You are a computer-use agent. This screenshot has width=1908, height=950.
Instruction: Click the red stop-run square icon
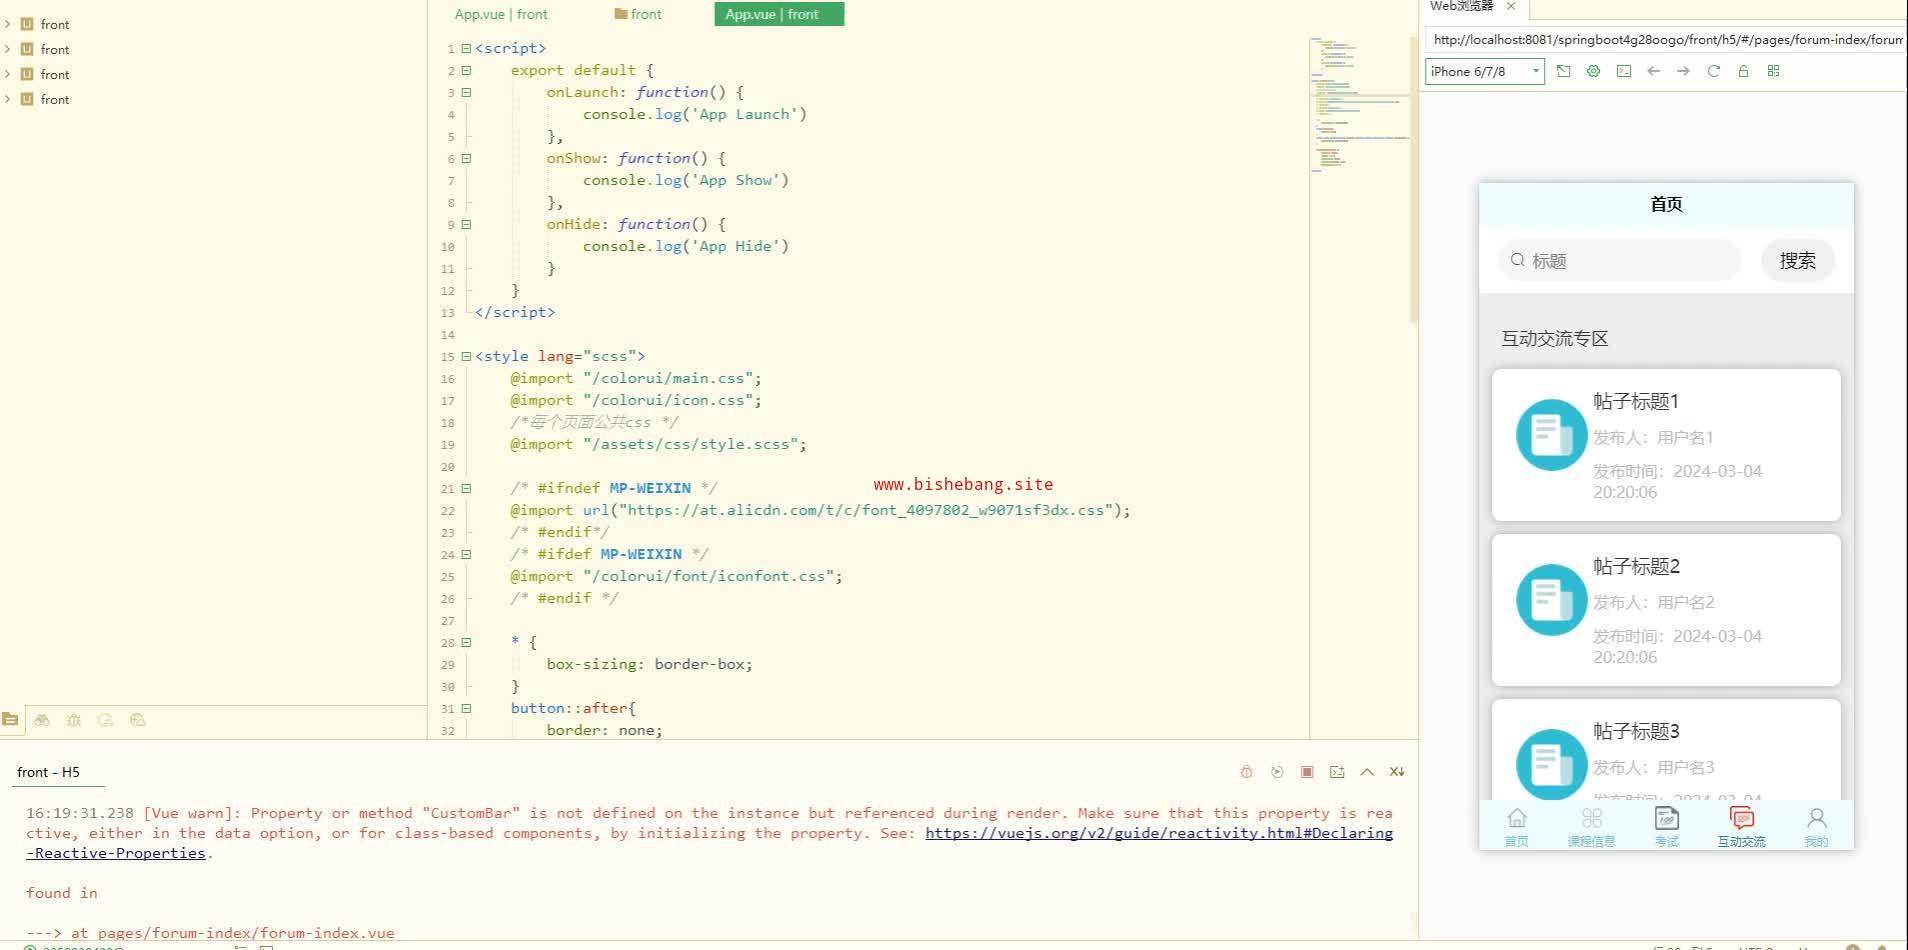[x=1307, y=772]
